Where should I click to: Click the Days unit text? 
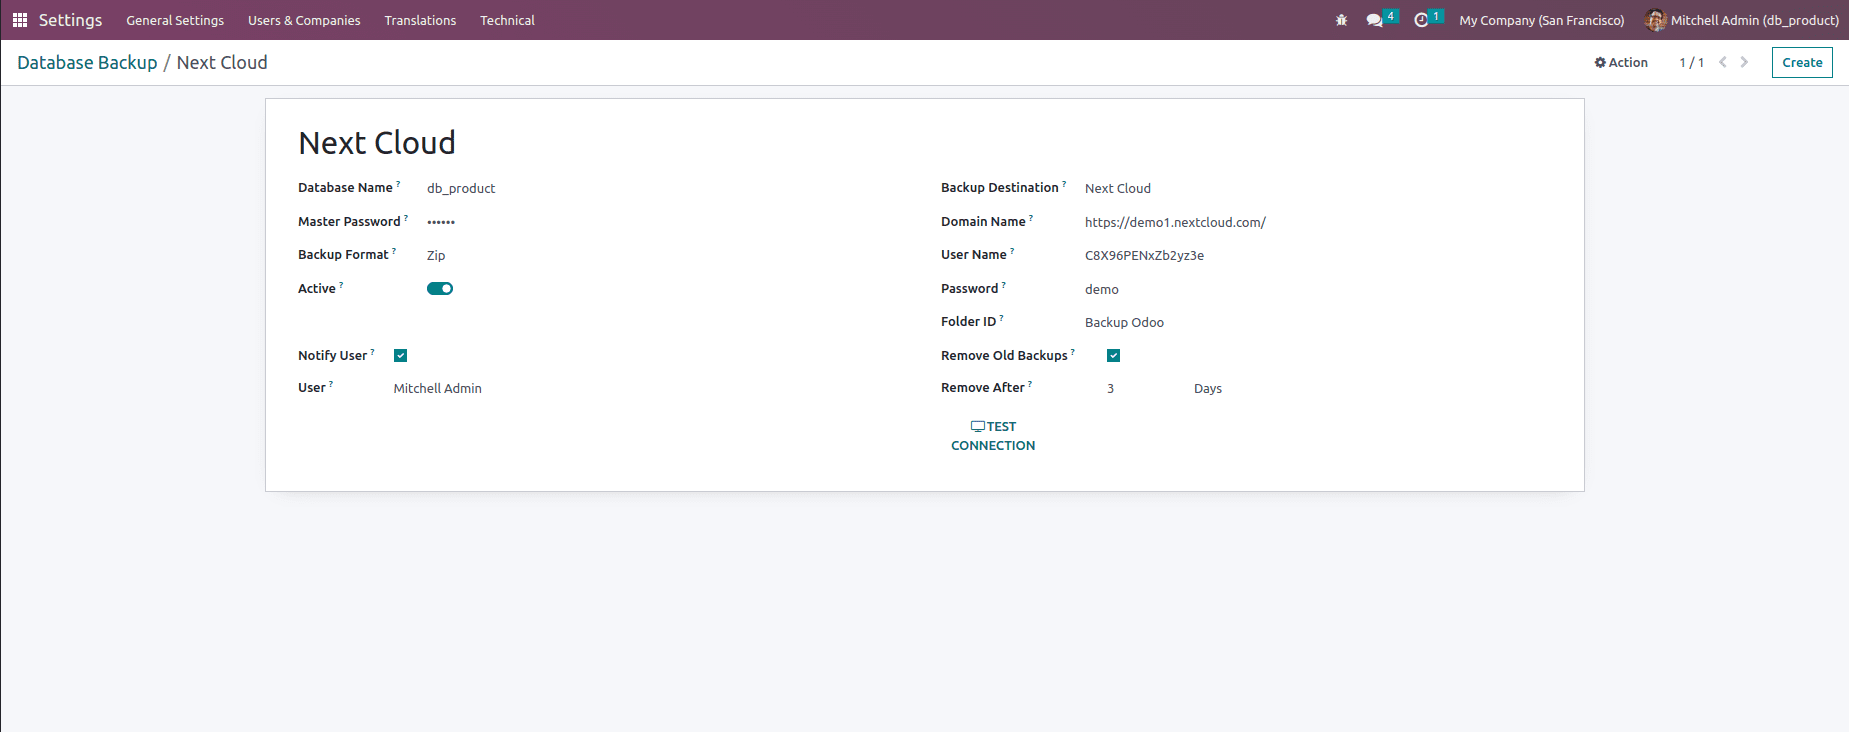(1208, 389)
